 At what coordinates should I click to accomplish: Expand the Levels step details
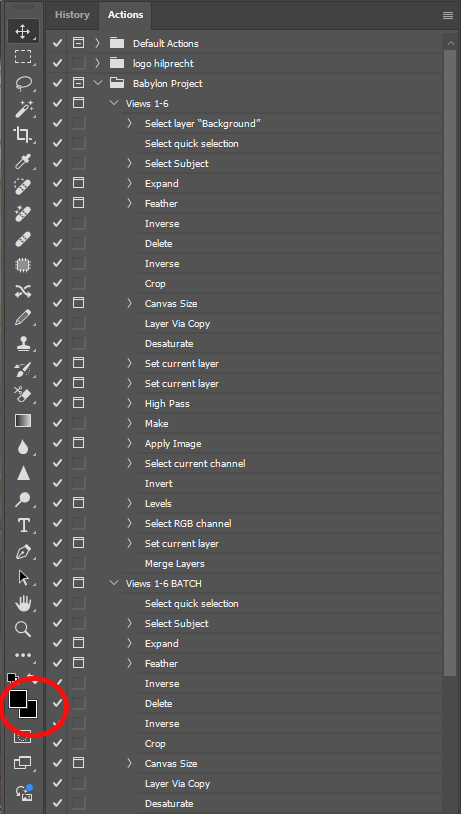[x=130, y=503]
